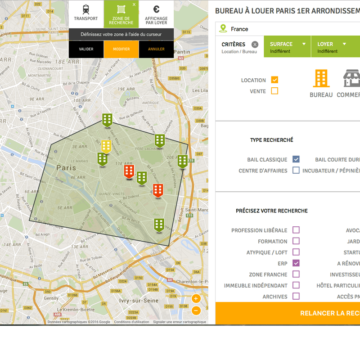Check the Formation checkbox
This screenshot has height=360, width=360.
(296, 241)
